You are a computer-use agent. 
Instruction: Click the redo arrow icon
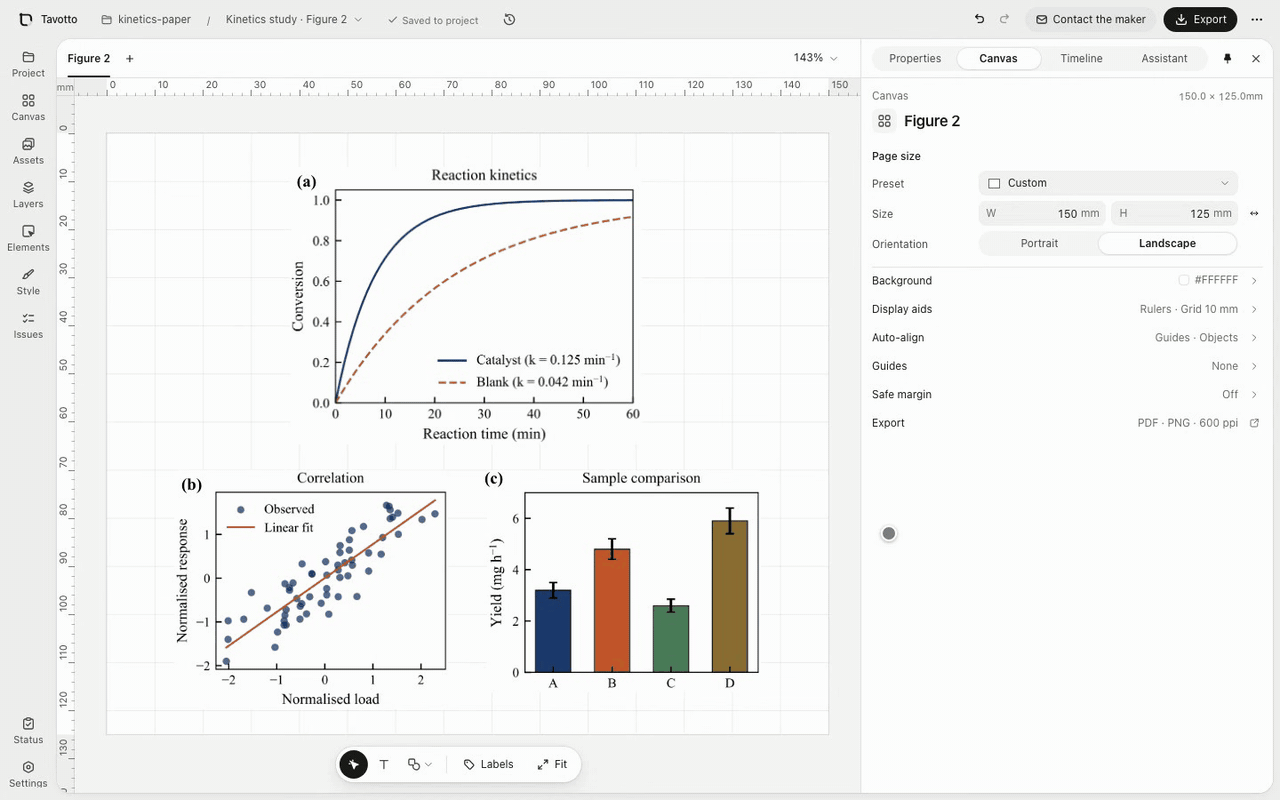(x=1004, y=19)
